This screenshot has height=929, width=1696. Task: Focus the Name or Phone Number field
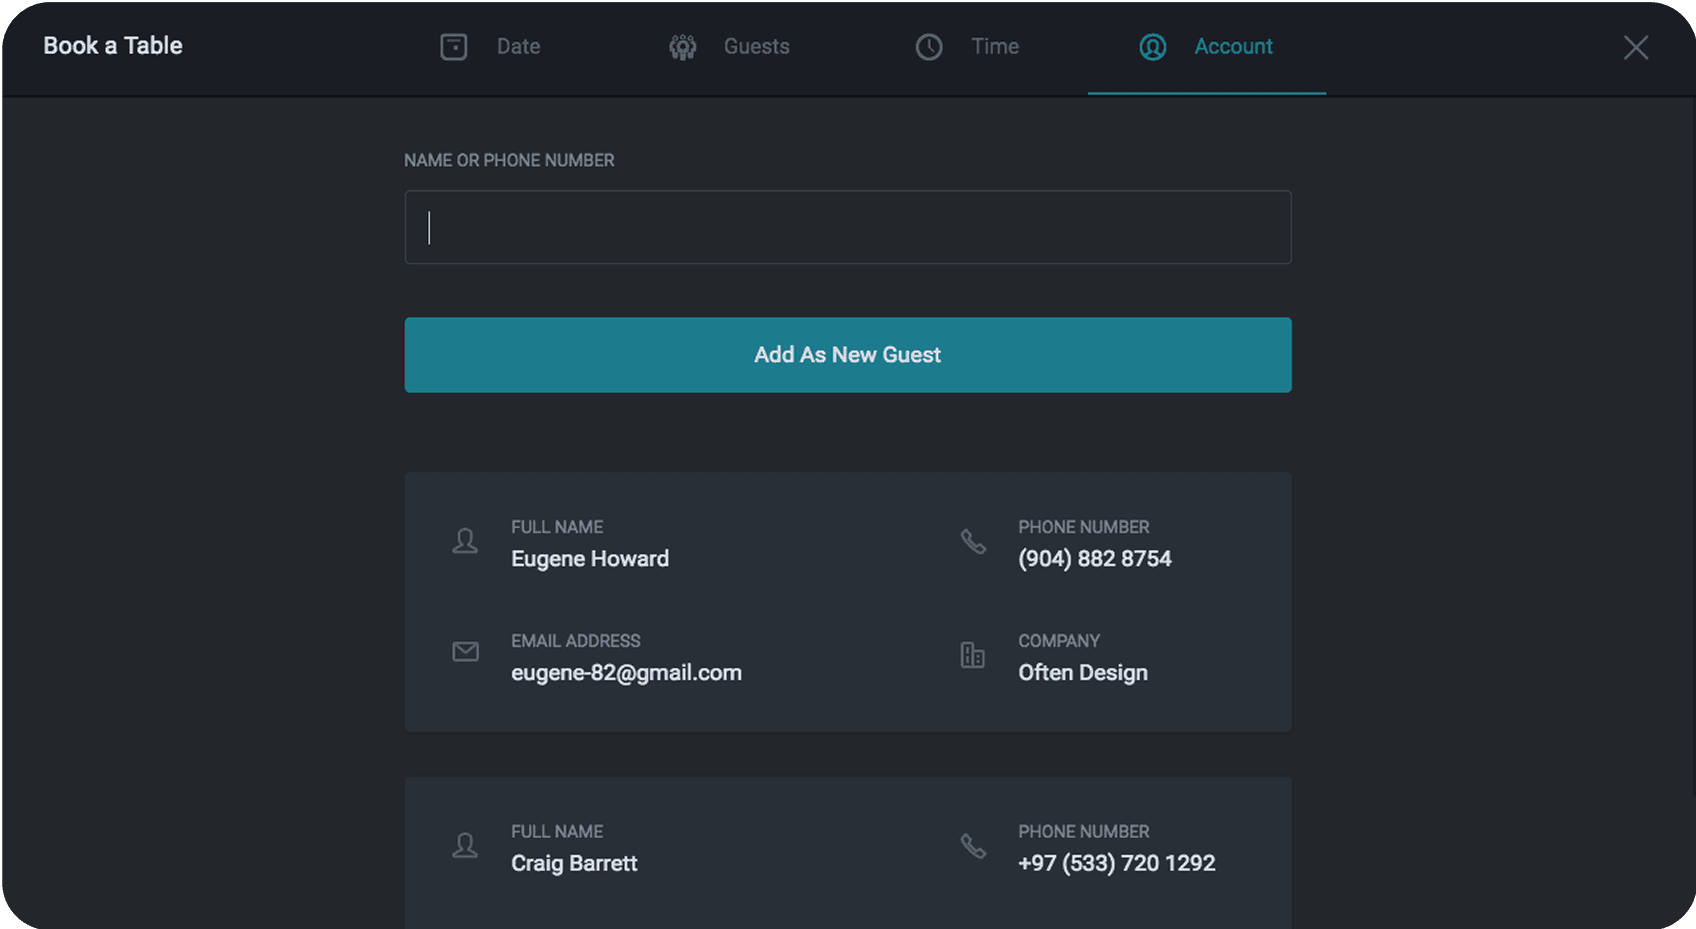(847, 228)
